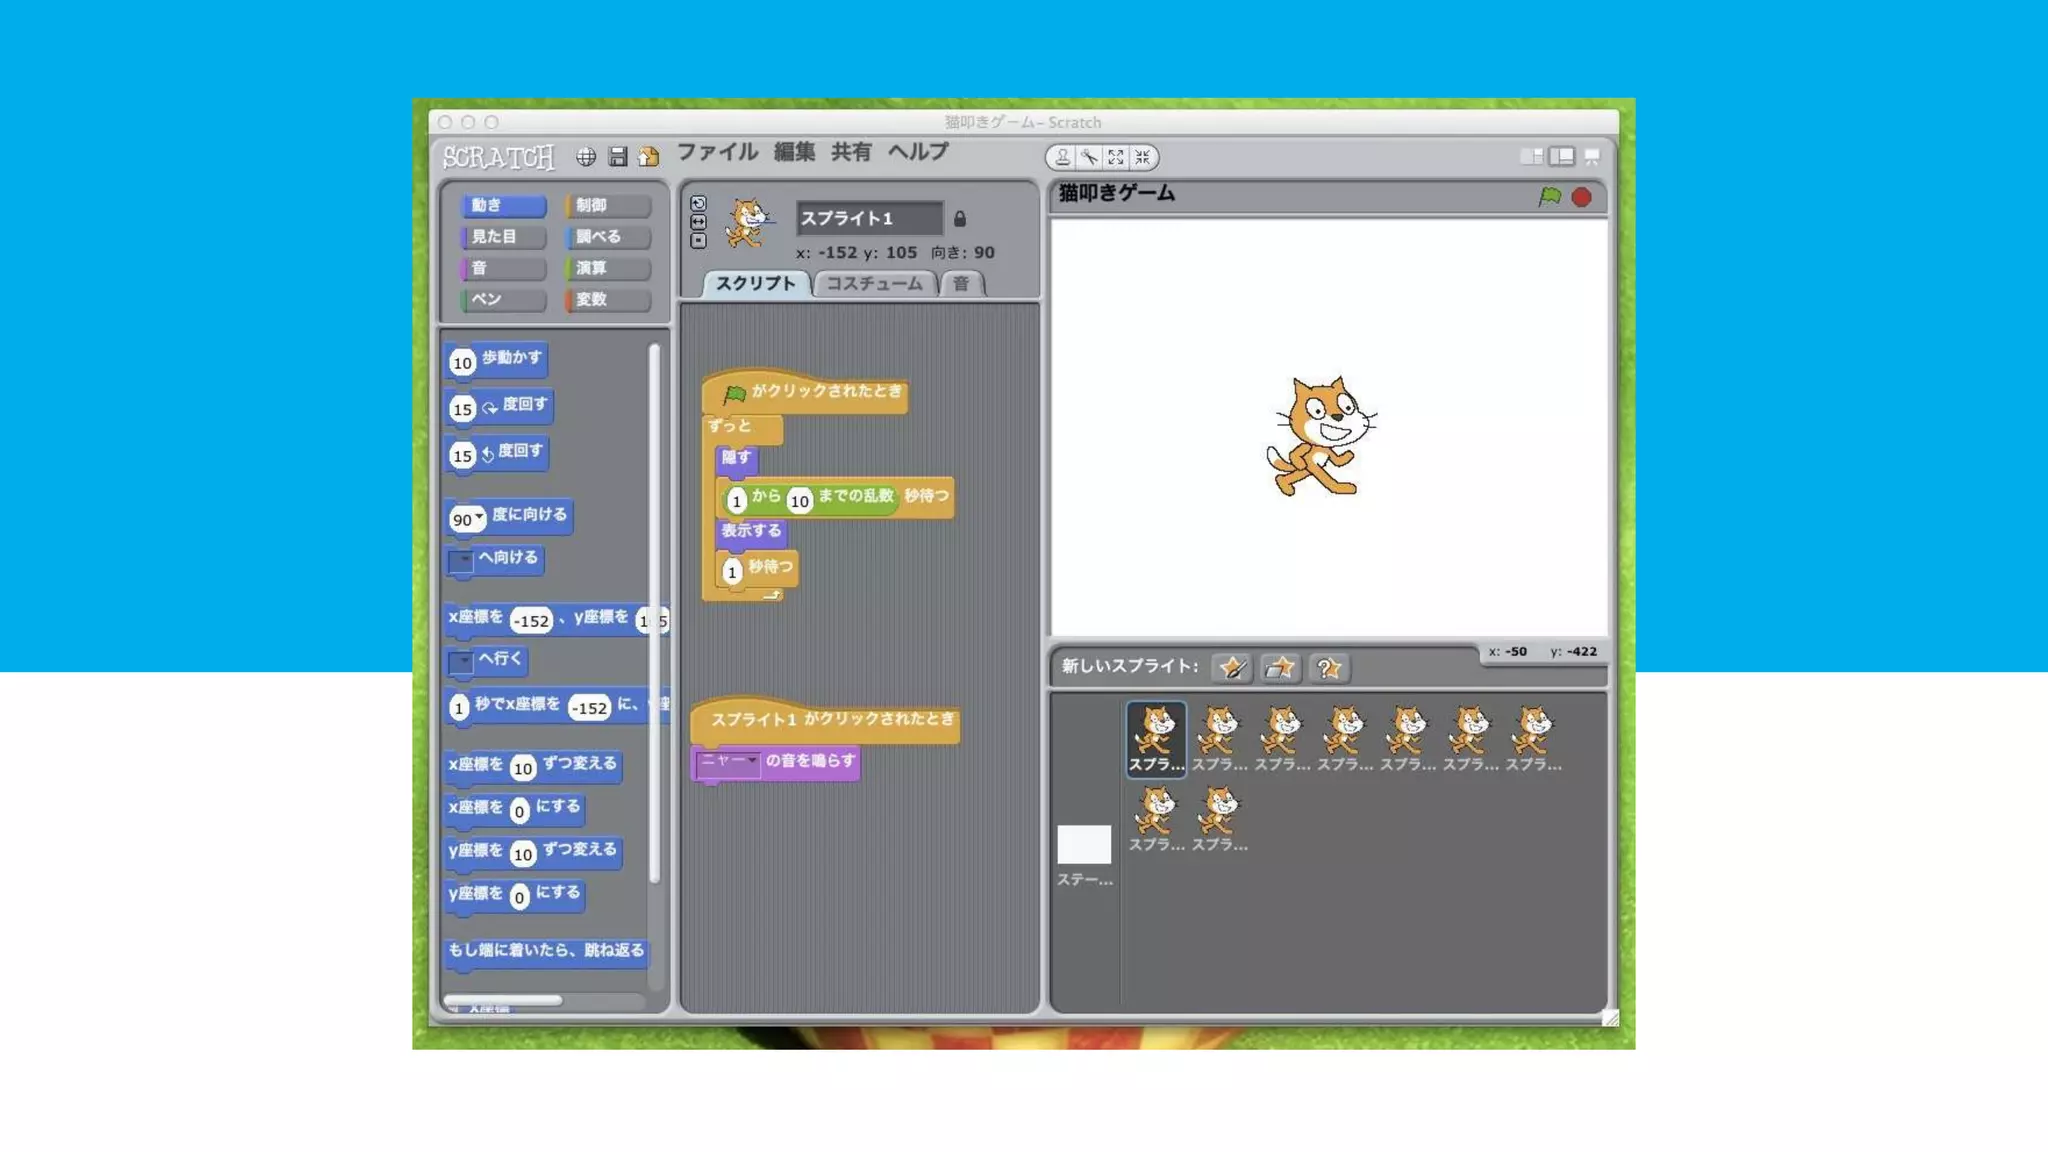
Task: Select the grow sprite tool
Action: 1116,157
